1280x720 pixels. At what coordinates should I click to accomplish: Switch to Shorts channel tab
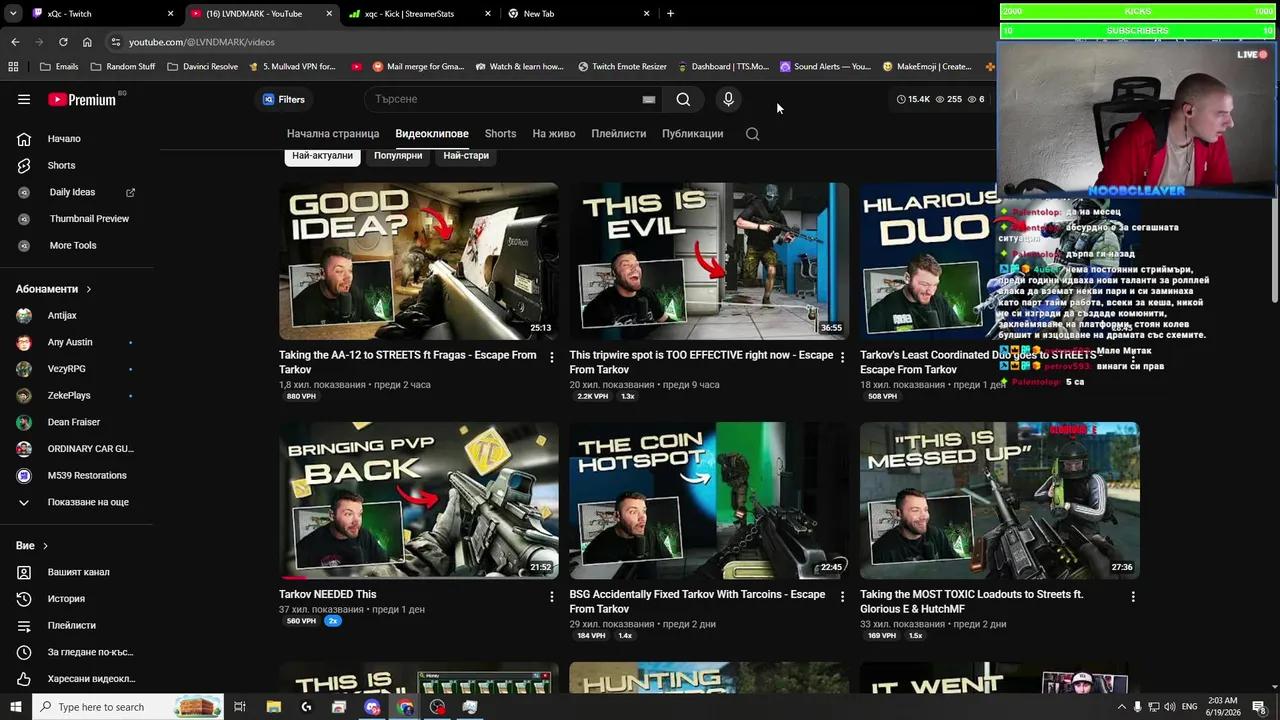(x=500, y=134)
